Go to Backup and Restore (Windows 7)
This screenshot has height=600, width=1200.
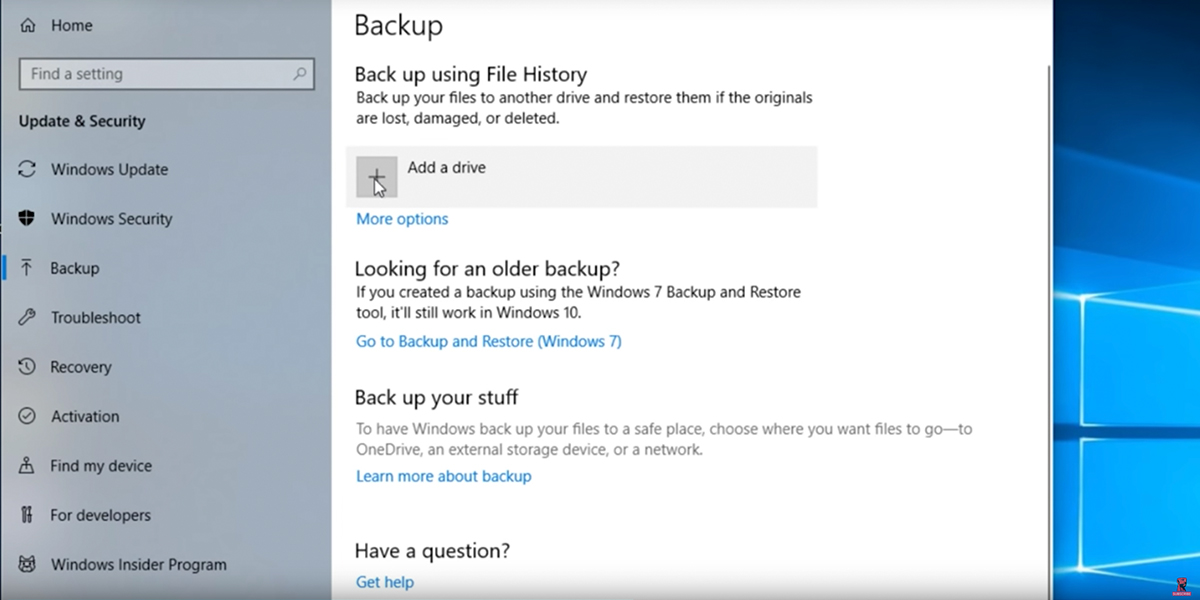click(x=488, y=341)
